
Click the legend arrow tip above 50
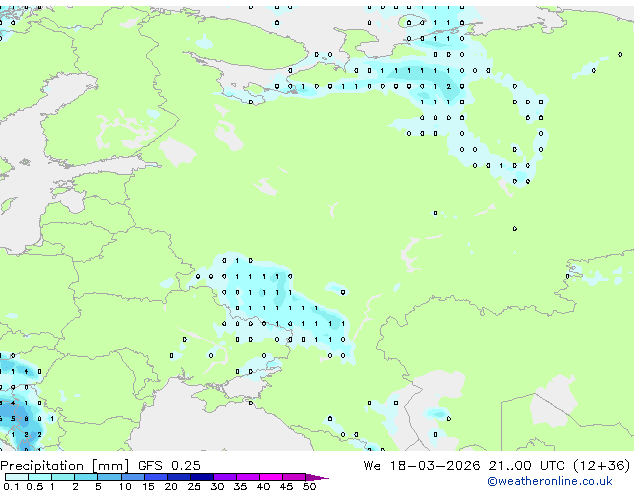[317, 477]
